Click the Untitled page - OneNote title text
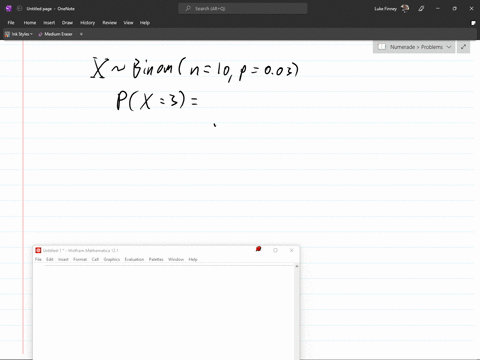 pyautogui.click(x=51, y=9)
